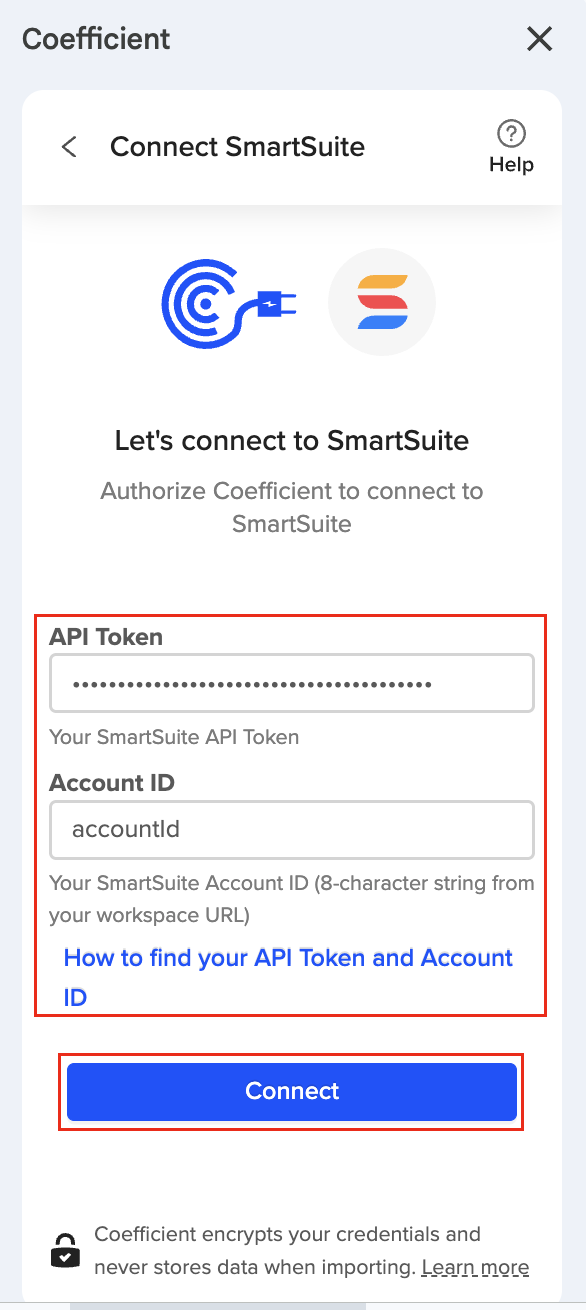This screenshot has width=586, height=1310.
Task: Click the SmartSuite logo circle
Action: click(382, 302)
